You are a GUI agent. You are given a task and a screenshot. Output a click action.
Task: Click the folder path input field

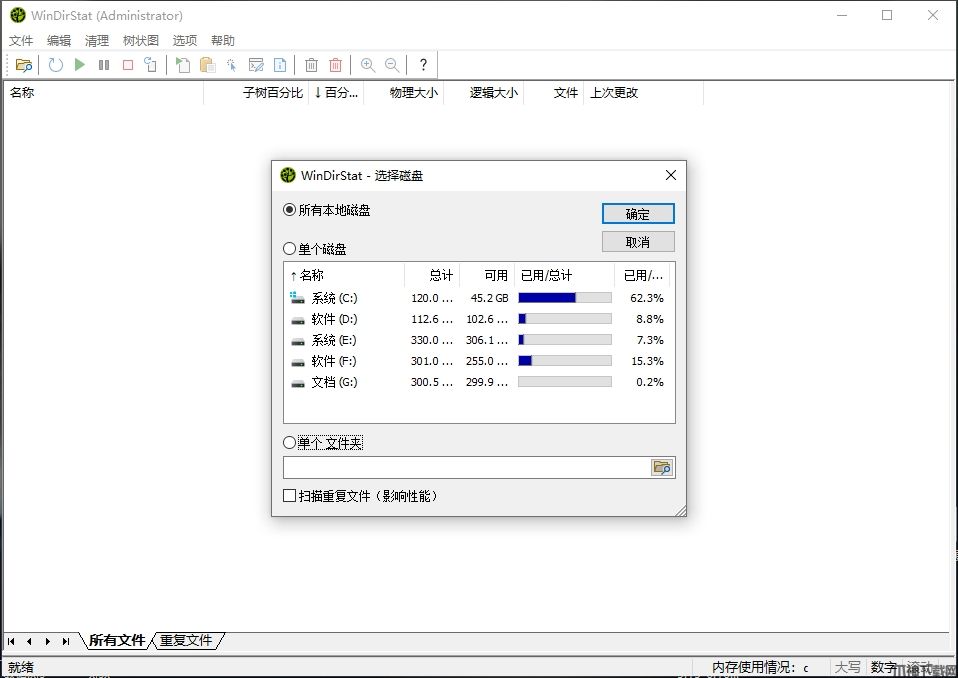[467, 468]
